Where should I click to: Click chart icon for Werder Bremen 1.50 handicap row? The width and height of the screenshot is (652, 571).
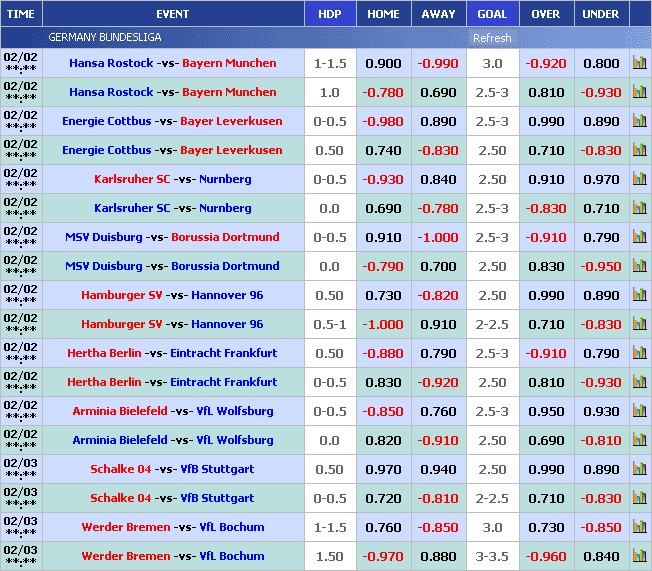(x=639, y=556)
